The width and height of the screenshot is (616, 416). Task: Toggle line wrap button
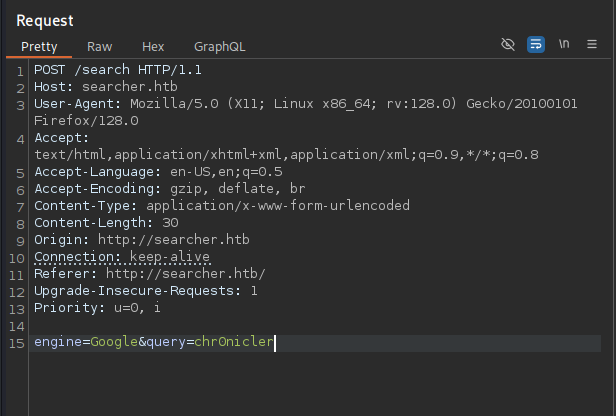(x=536, y=44)
